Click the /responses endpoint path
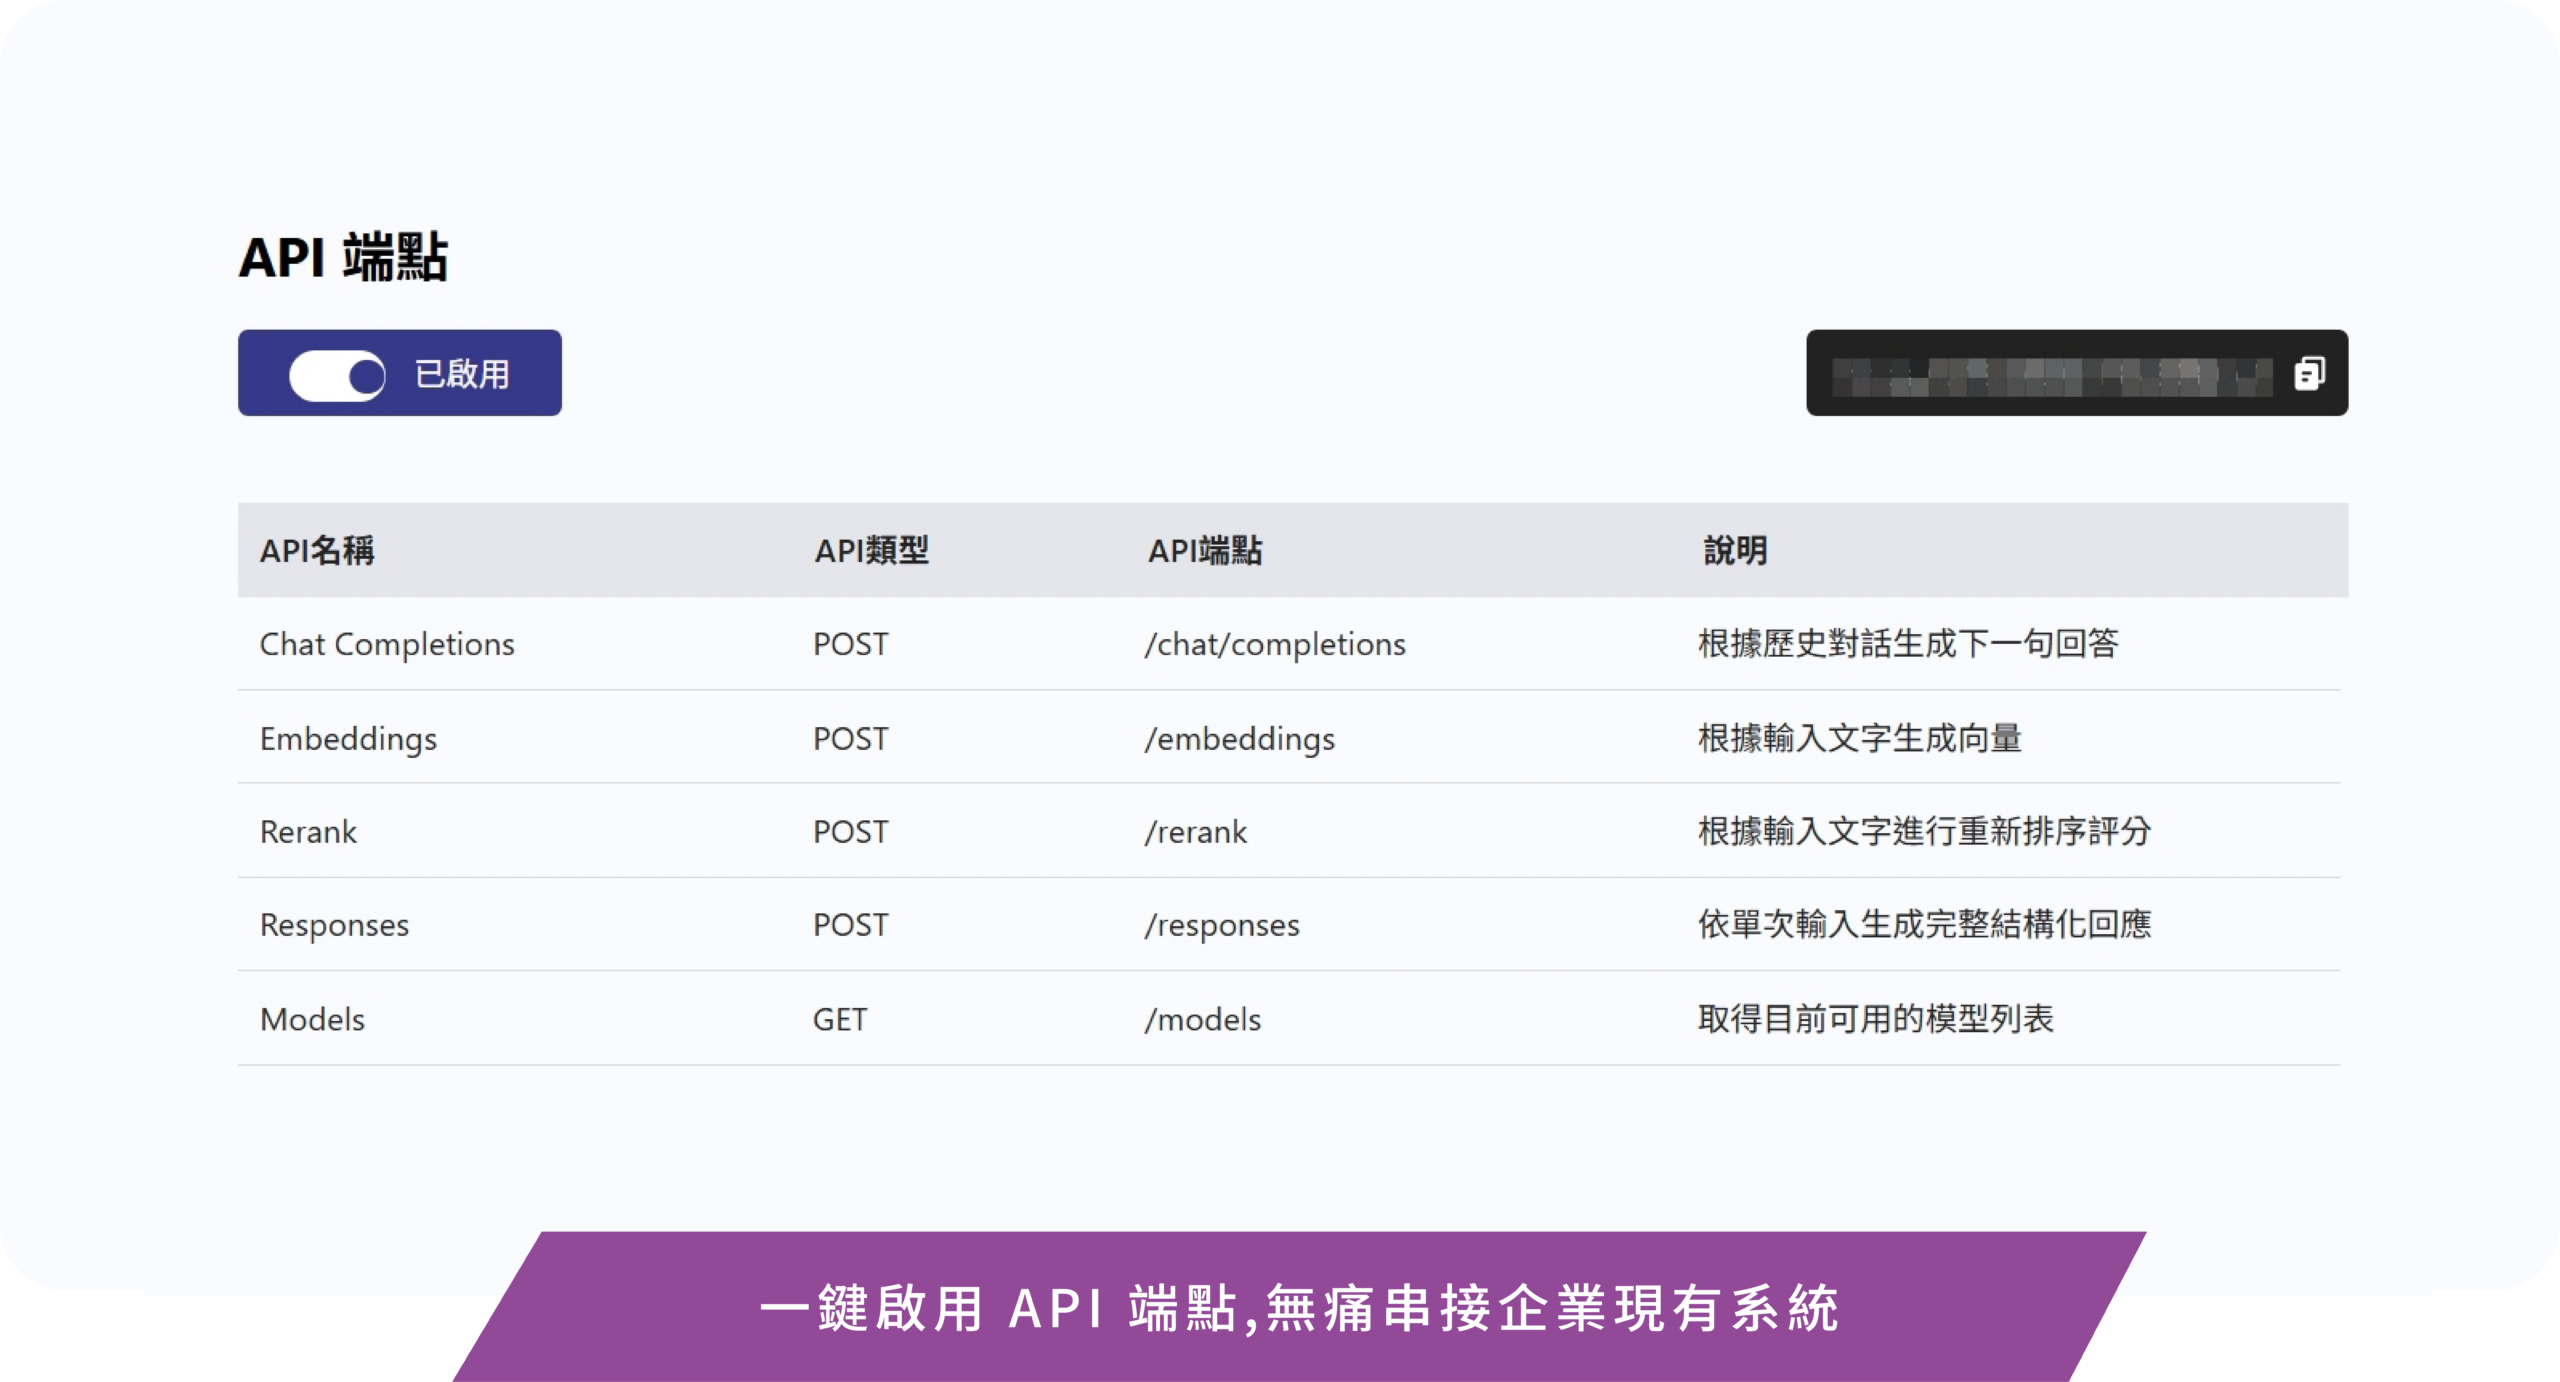Viewport: 2560px width, 1382px height. [1222, 926]
